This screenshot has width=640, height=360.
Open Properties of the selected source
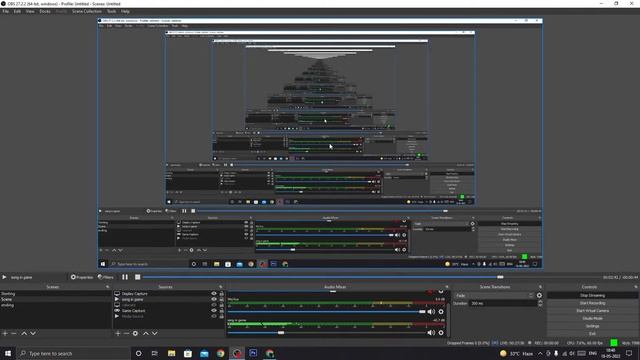click(x=82, y=277)
